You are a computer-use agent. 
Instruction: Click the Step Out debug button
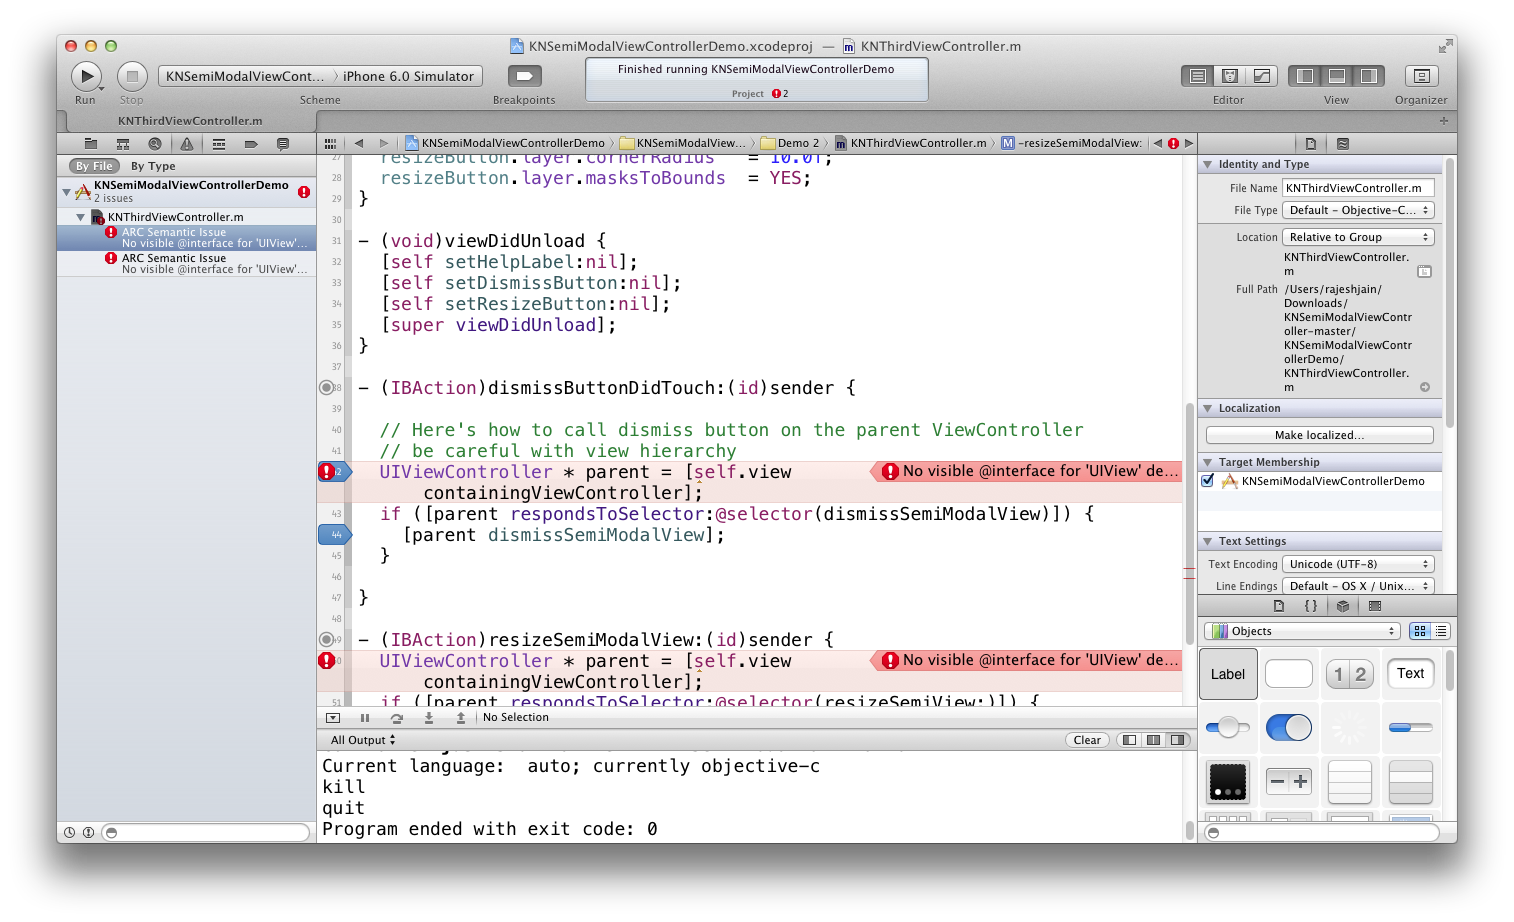click(461, 718)
